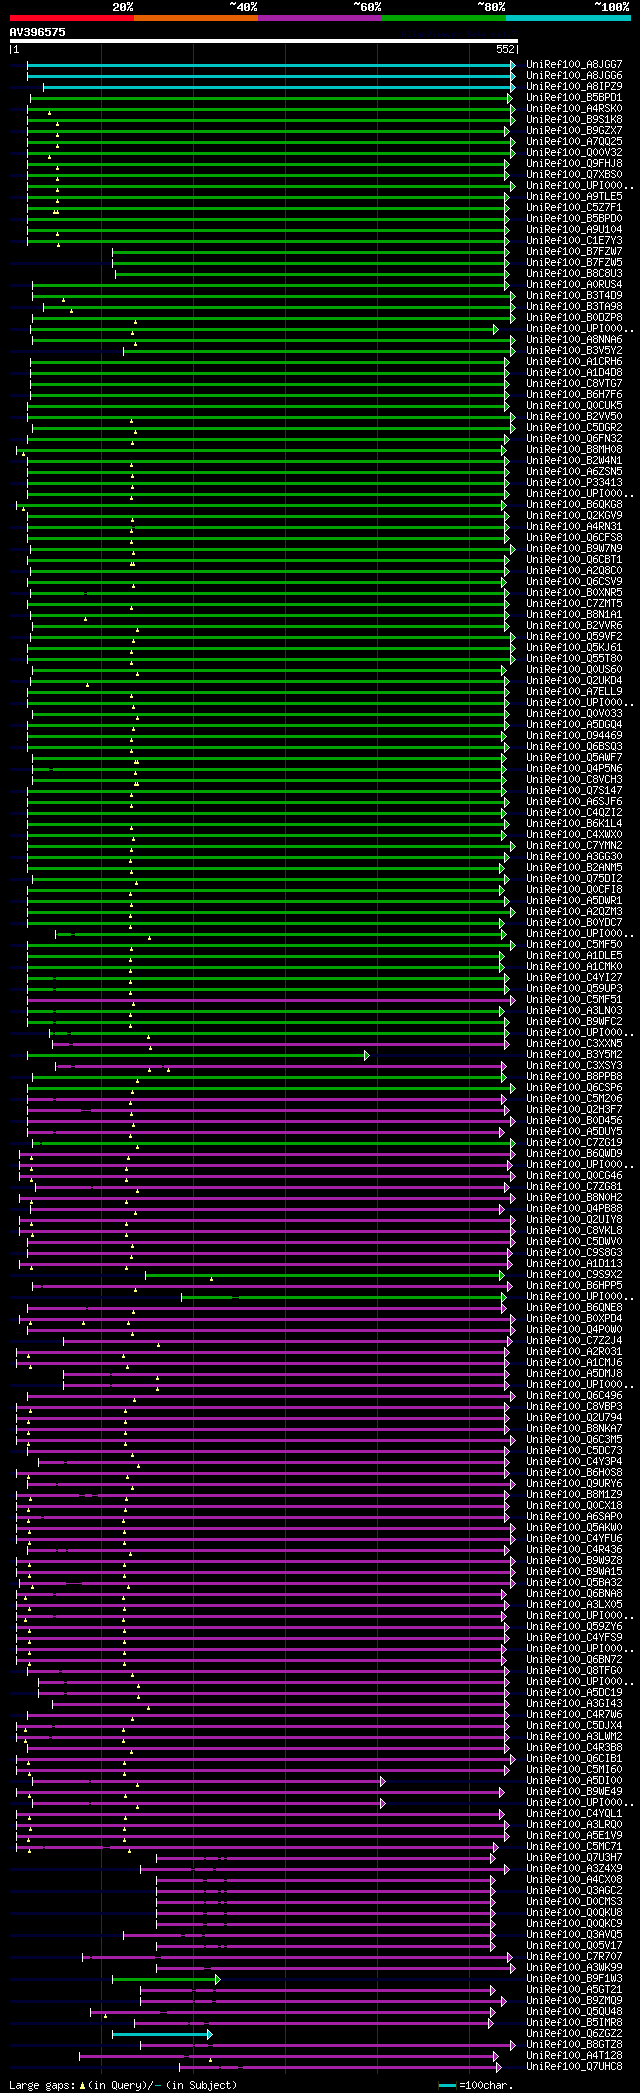This screenshot has width=640, height=2093.
Task: Open the UniRef100_B6H7F6 hit
Action: coord(574,395)
